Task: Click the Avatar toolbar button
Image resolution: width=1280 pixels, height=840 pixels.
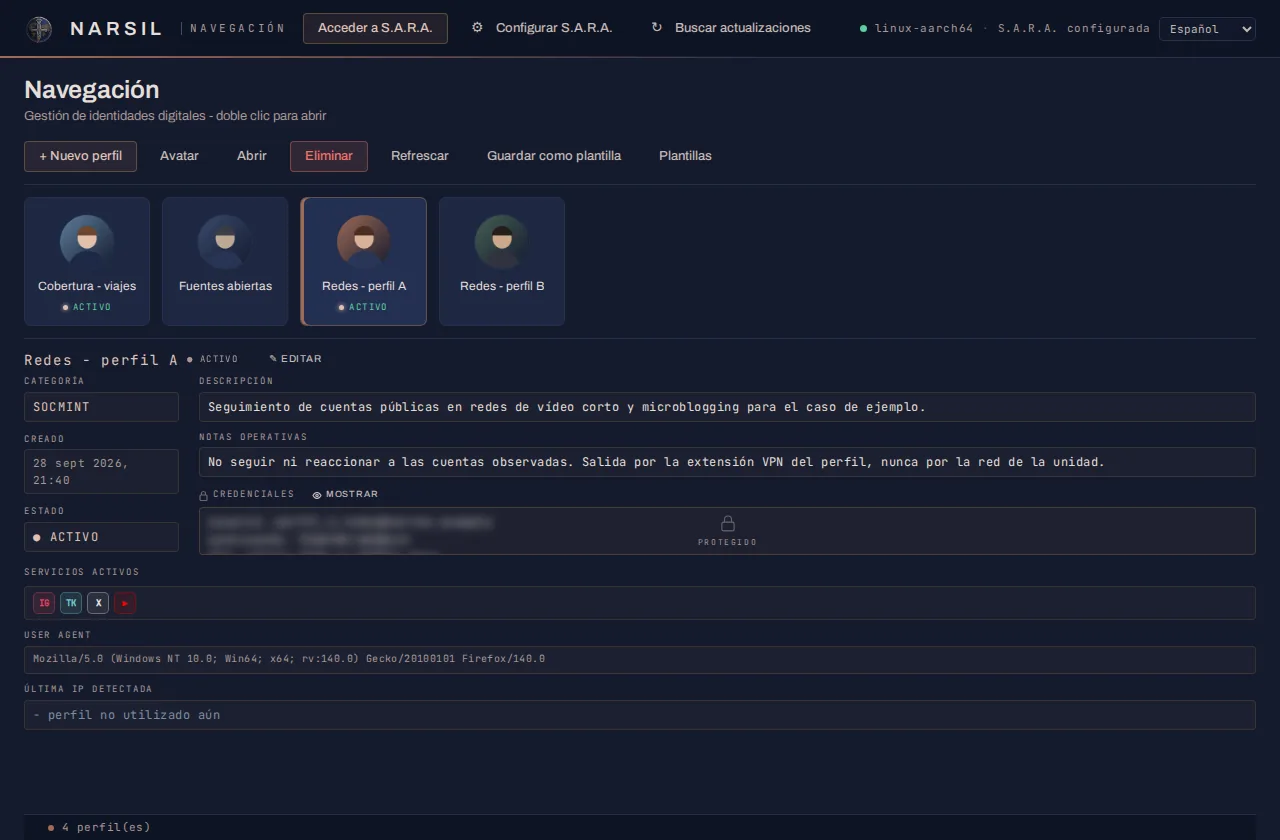Action: (x=180, y=156)
